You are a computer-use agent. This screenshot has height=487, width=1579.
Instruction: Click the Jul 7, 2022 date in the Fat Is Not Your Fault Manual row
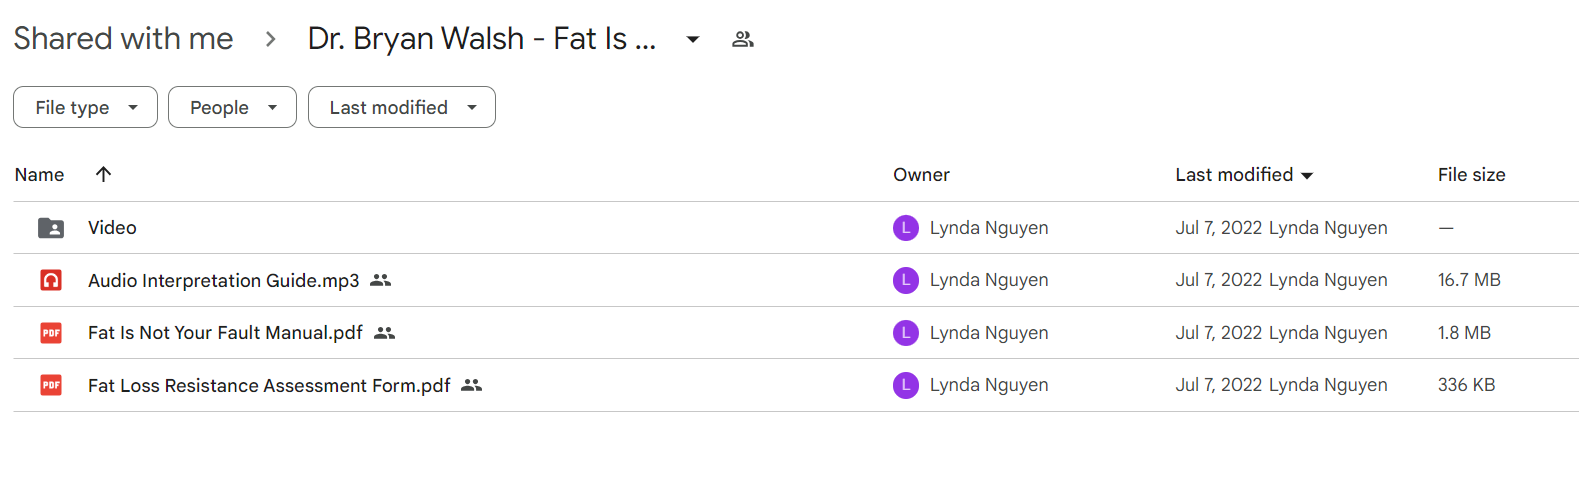pyautogui.click(x=1218, y=333)
